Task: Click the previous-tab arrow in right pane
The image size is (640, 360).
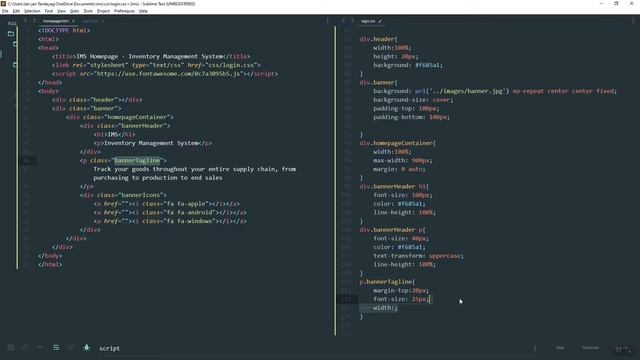Action: 344,20
